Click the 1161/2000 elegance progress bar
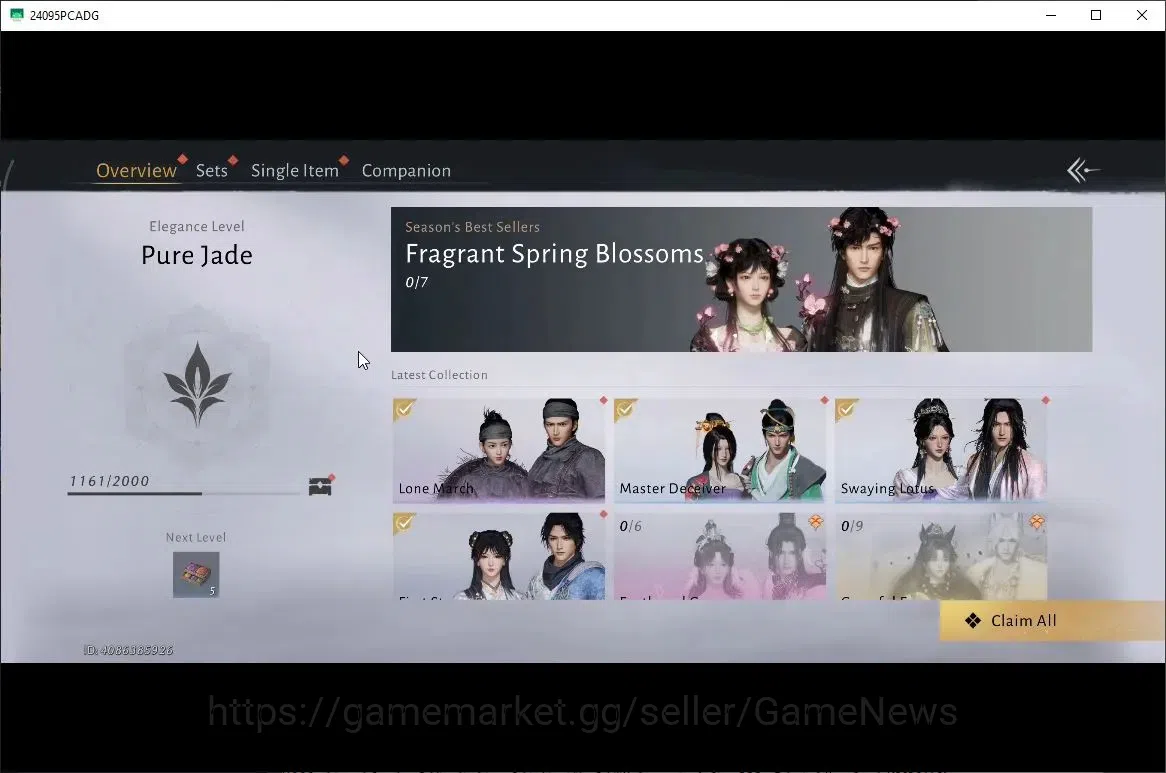The width and height of the screenshot is (1166, 773). click(x=184, y=493)
